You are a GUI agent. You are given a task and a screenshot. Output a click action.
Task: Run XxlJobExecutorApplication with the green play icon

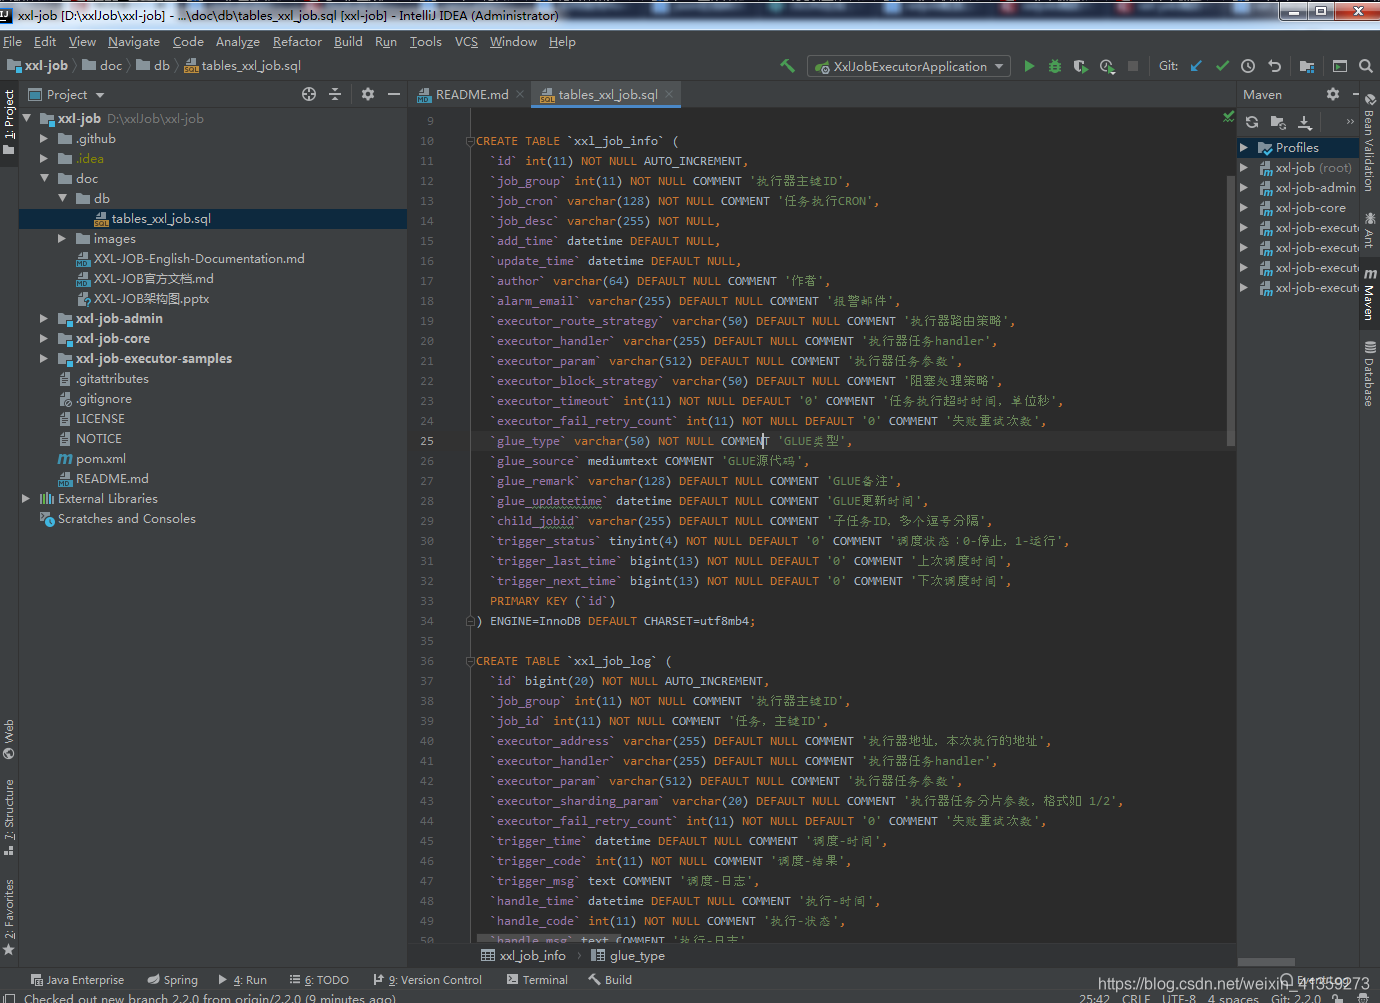point(1029,66)
